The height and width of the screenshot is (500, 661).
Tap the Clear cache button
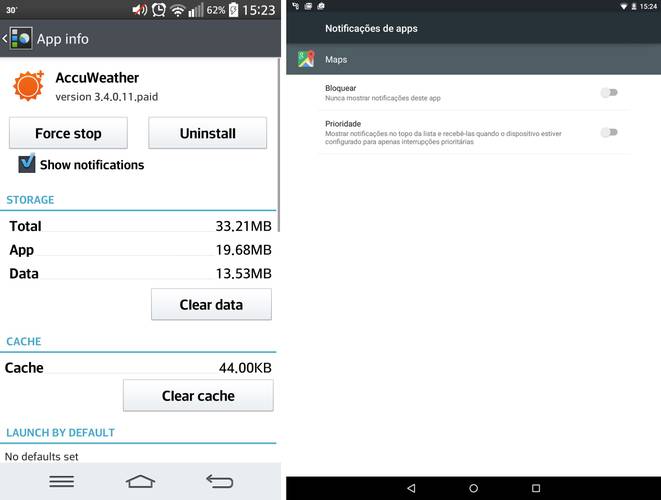click(x=198, y=395)
